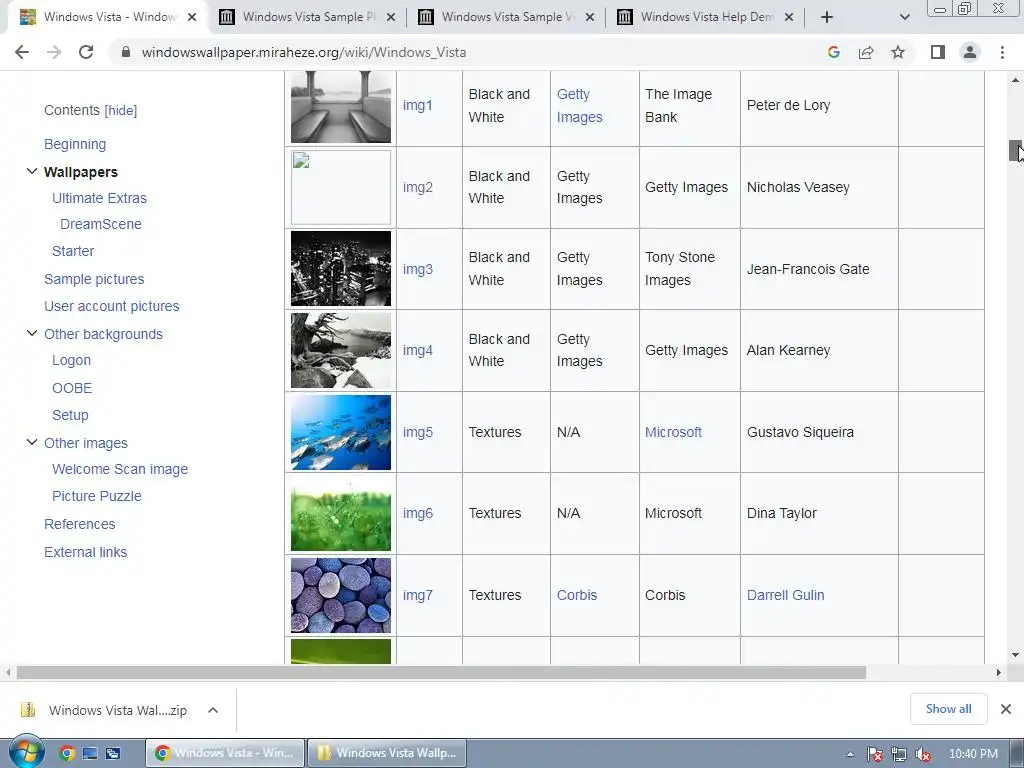Open Chrome's three-dot menu
The height and width of the screenshot is (768, 1024).
point(1002,52)
